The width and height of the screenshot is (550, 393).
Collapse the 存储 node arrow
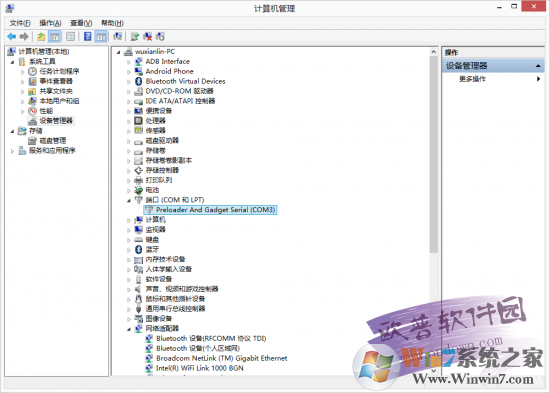(13, 131)
